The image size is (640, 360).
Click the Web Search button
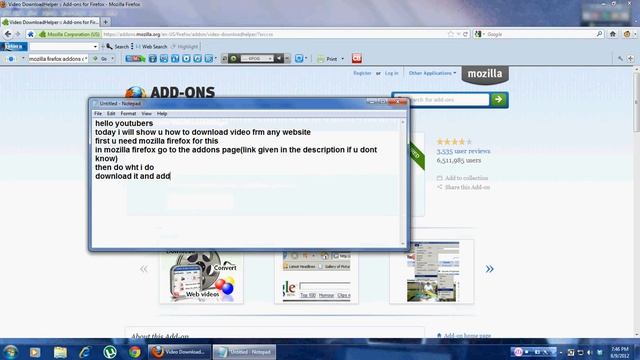(x=151, y=47)
